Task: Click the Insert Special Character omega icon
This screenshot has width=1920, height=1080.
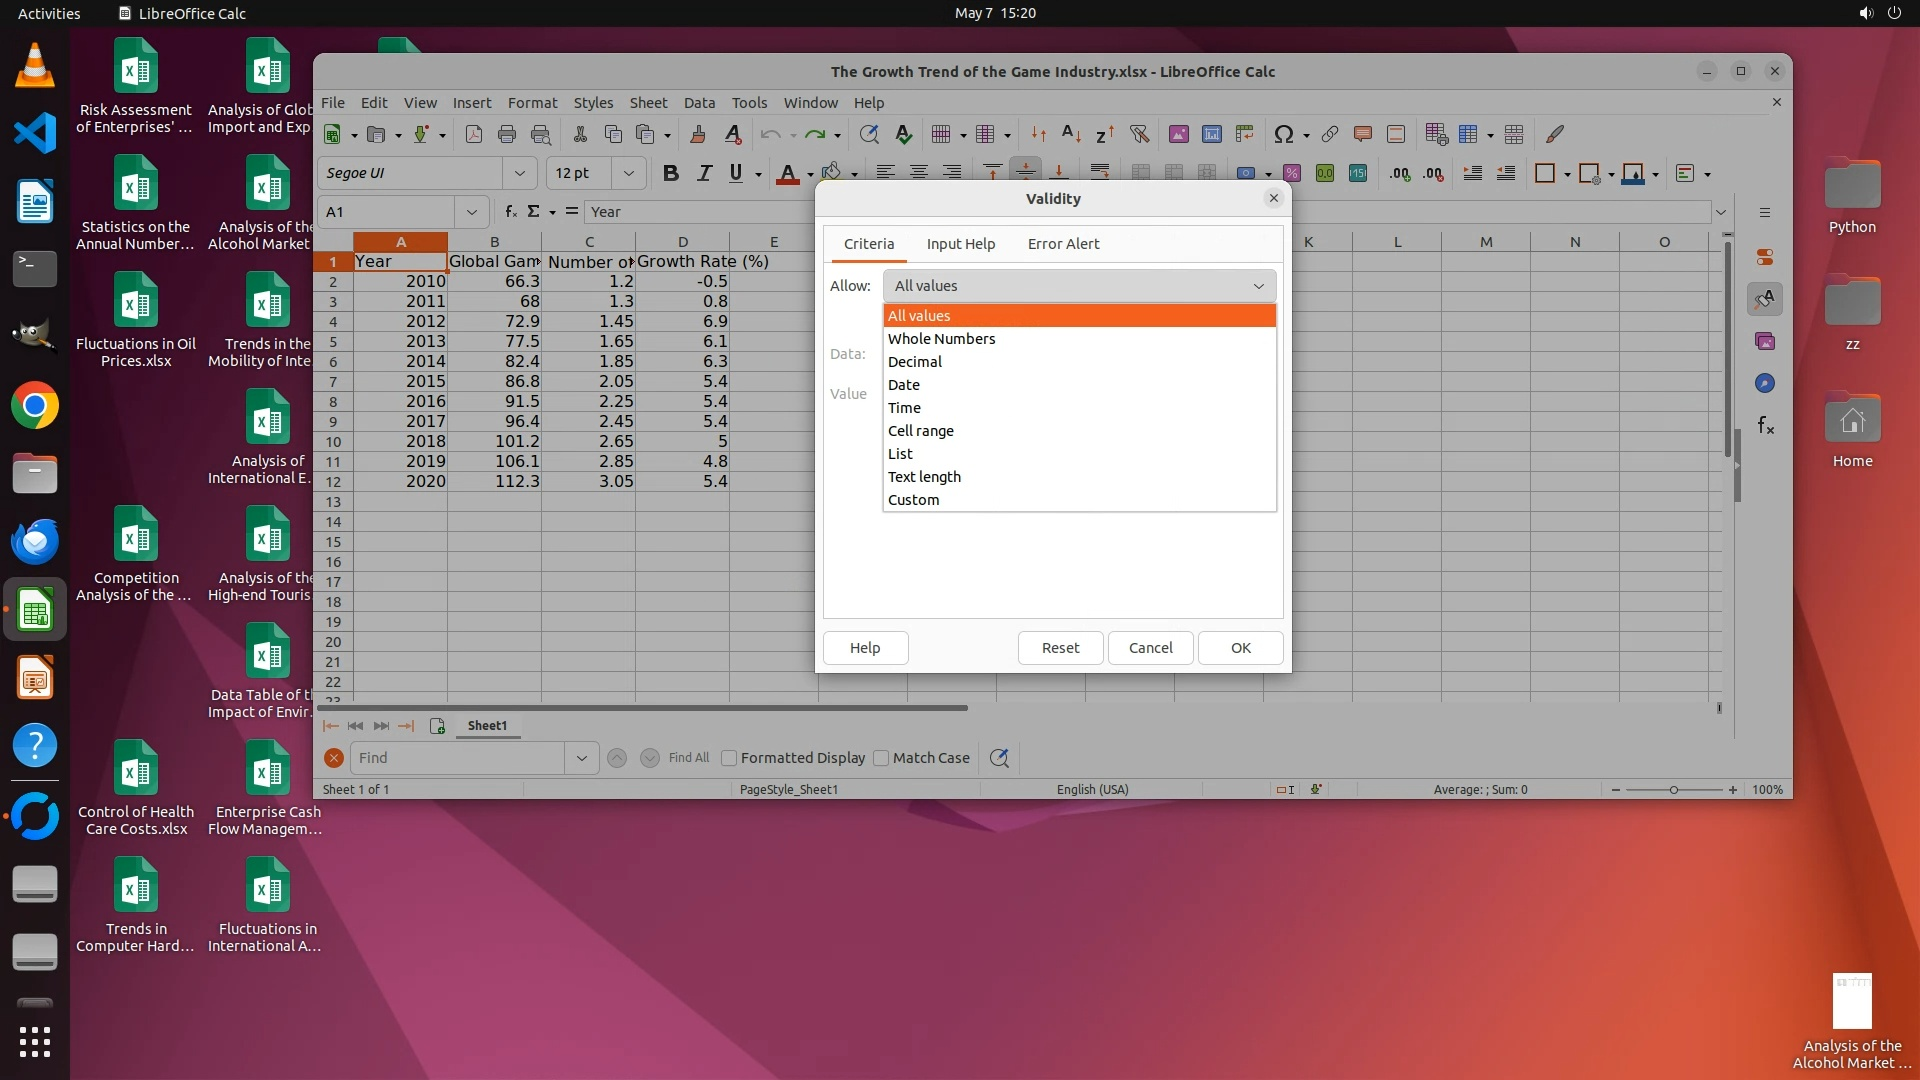Action: click(1283, 134)
